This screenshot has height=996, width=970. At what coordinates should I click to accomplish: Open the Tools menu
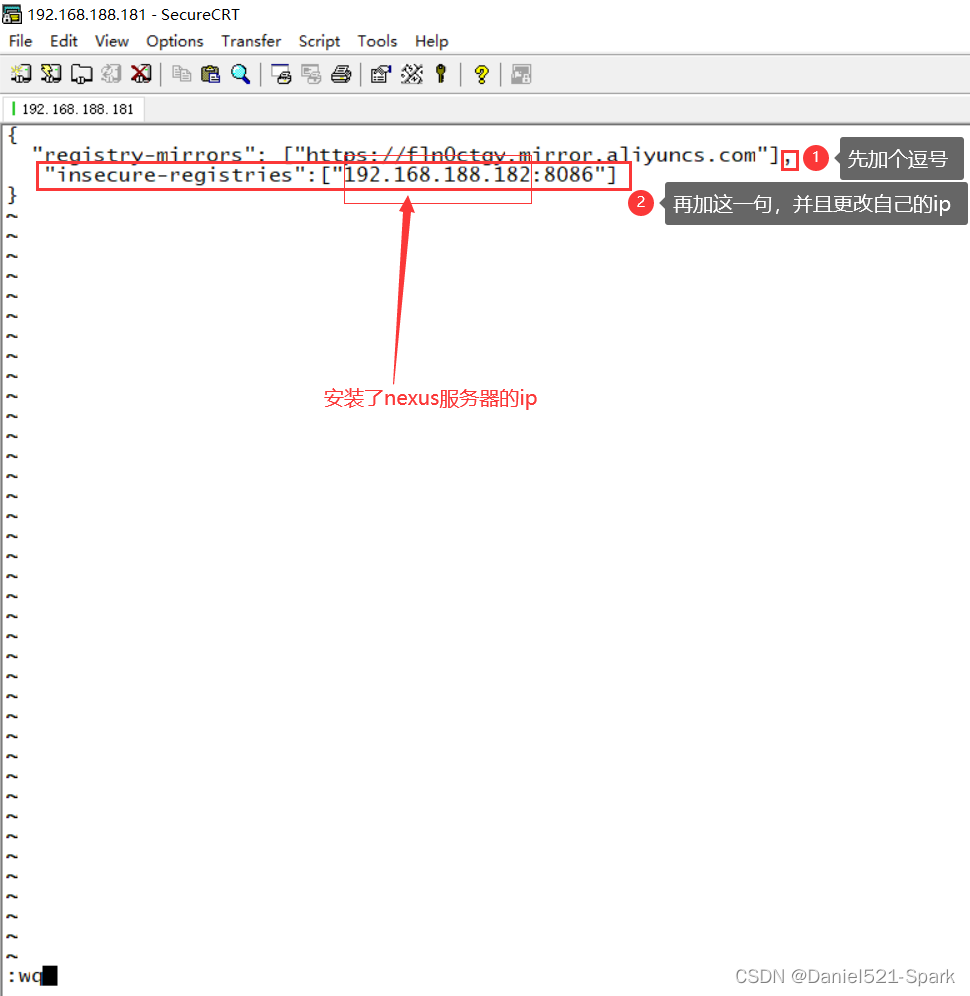click(x=377, y=41)
